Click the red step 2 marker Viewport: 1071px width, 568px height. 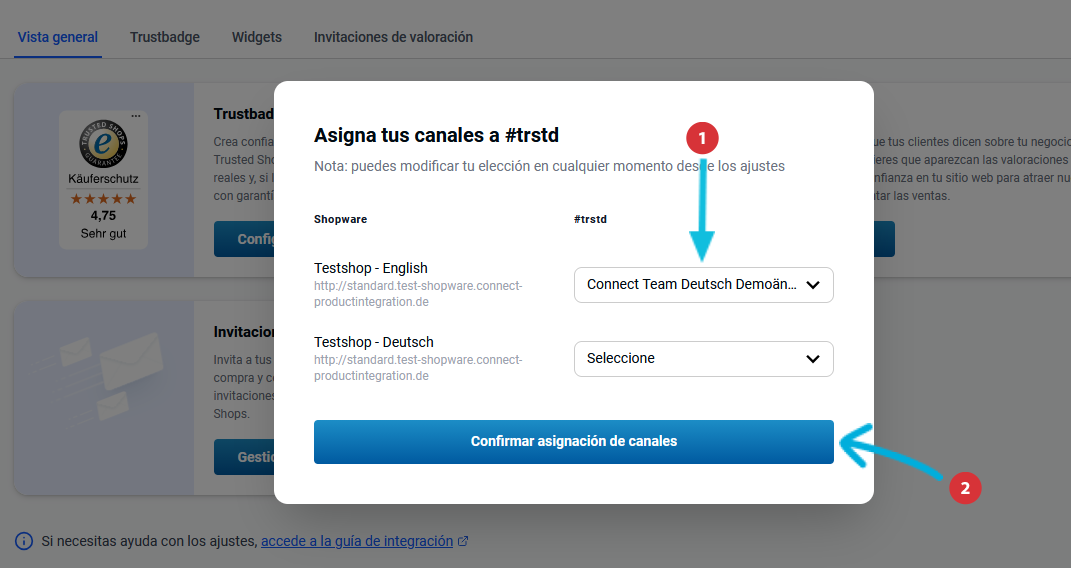(x=964, y=488)
